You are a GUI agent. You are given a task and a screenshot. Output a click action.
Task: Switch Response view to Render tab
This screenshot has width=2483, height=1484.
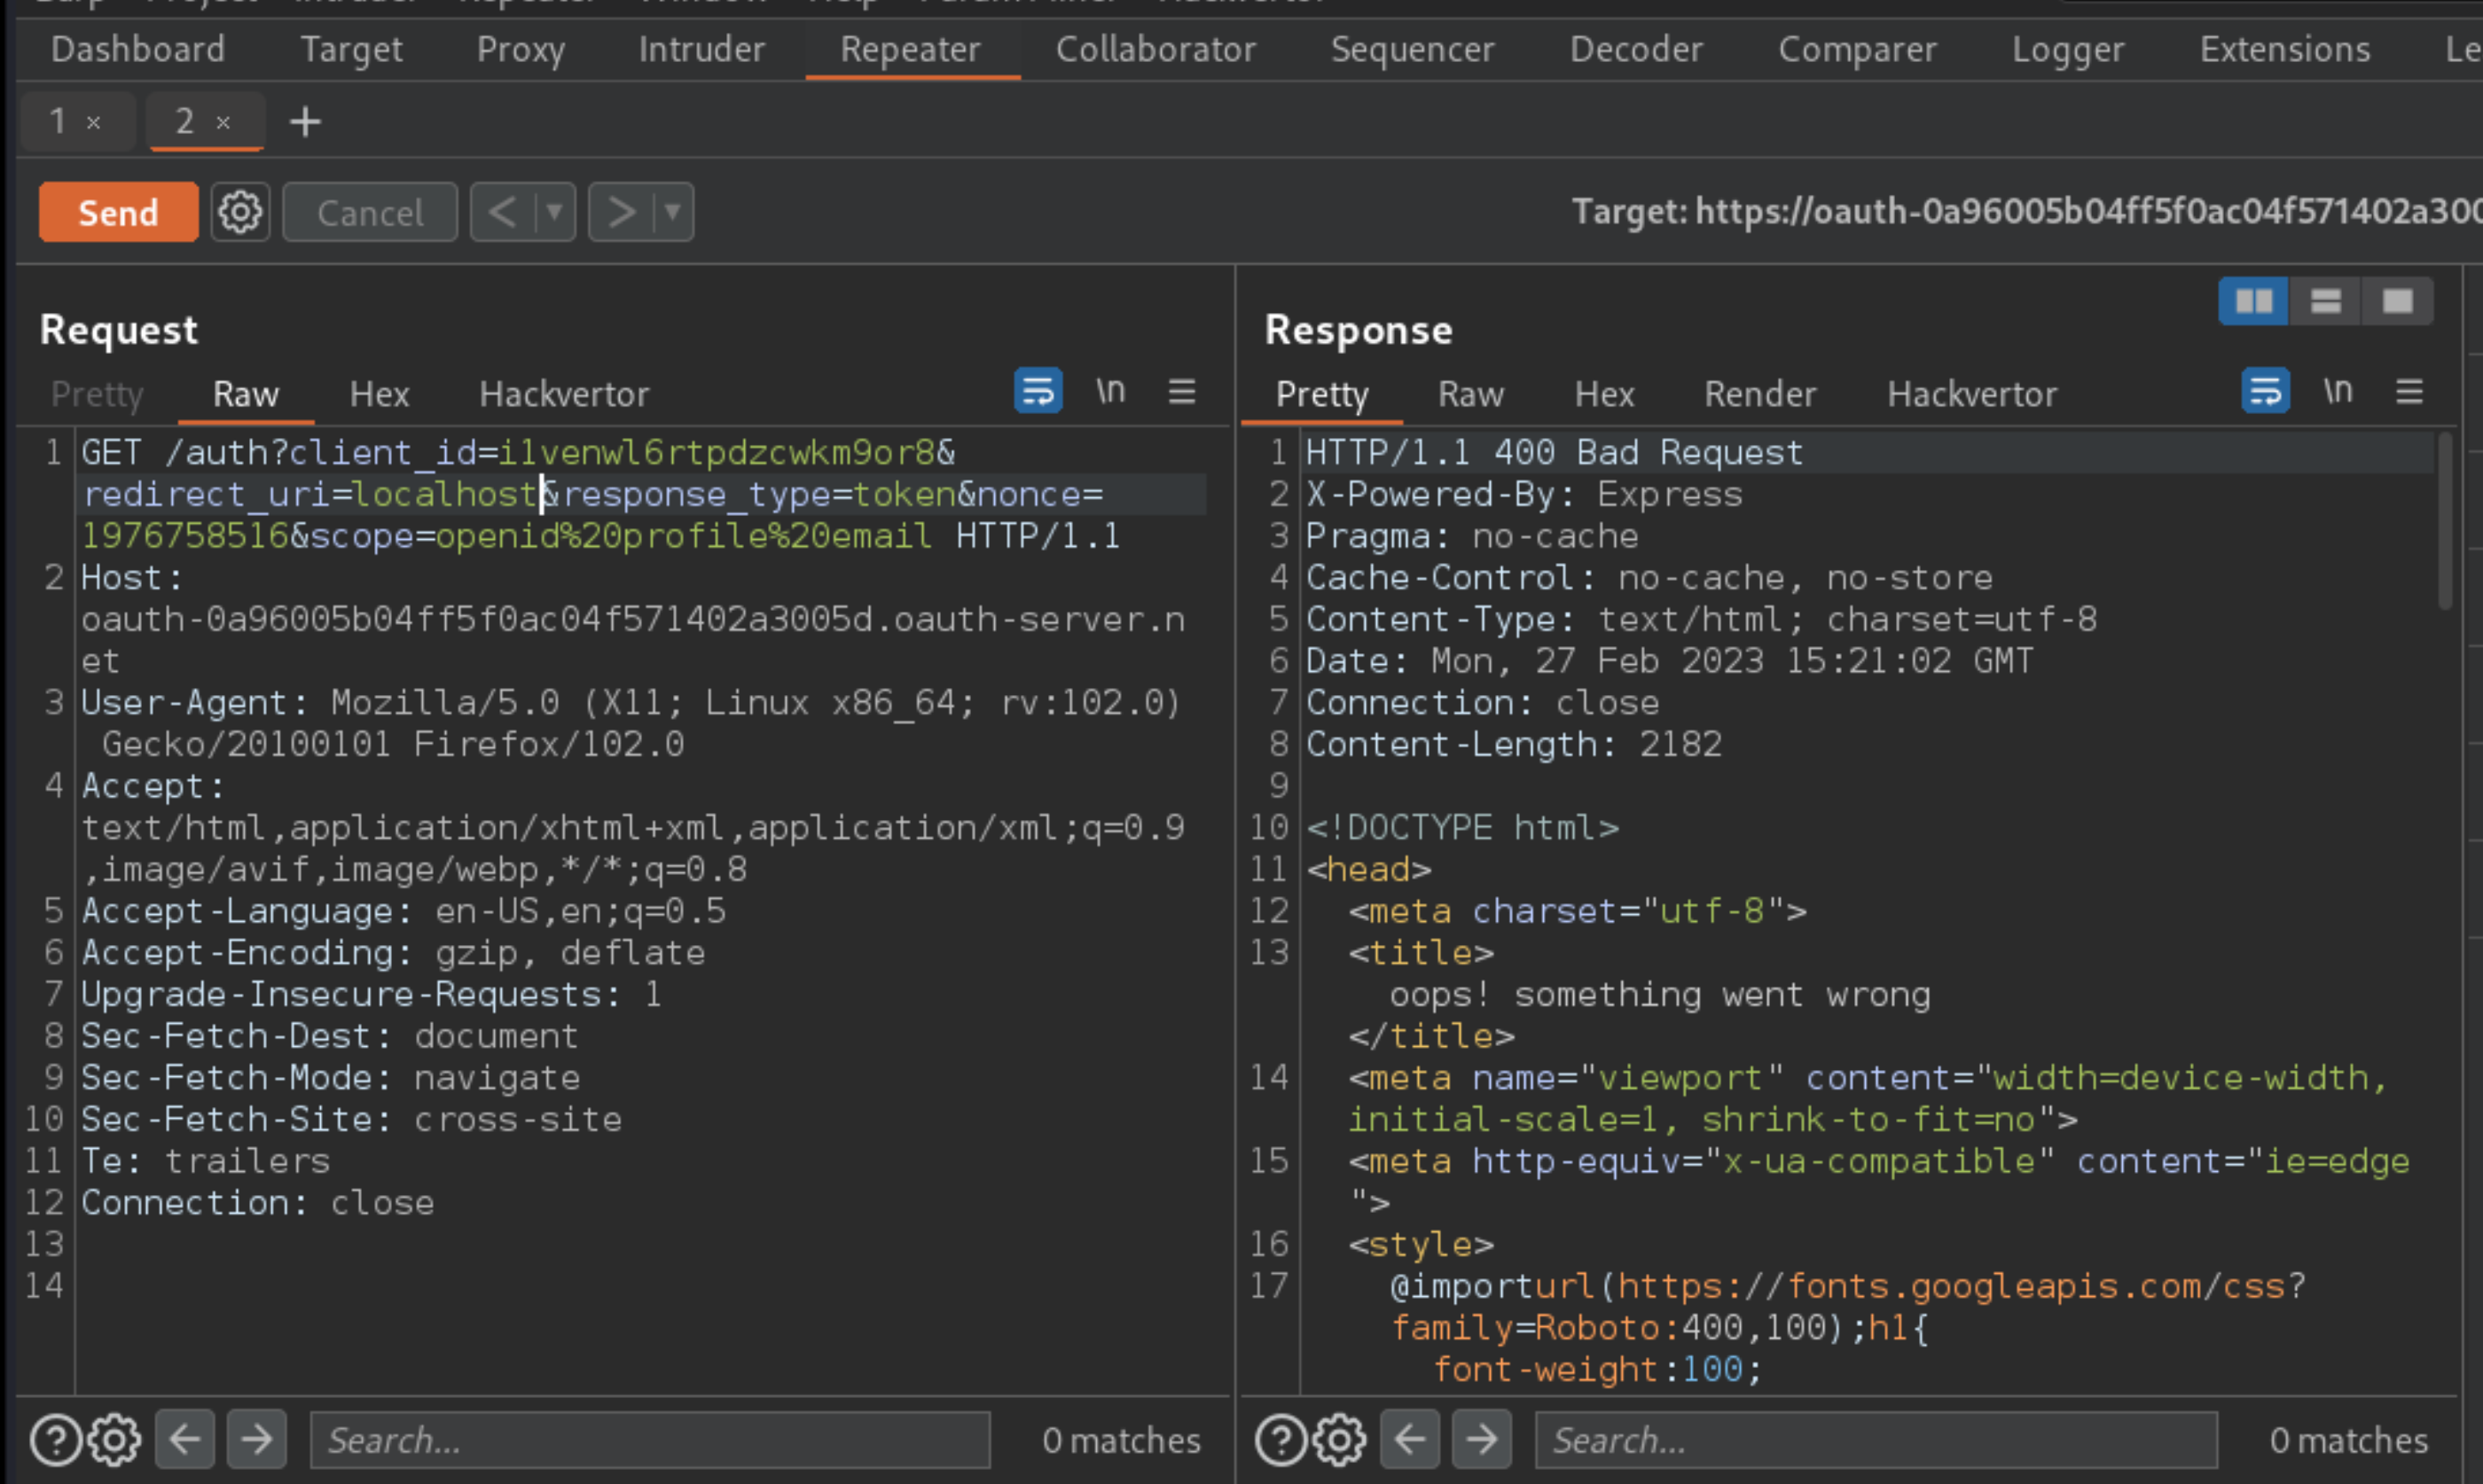coord(1759,394)
